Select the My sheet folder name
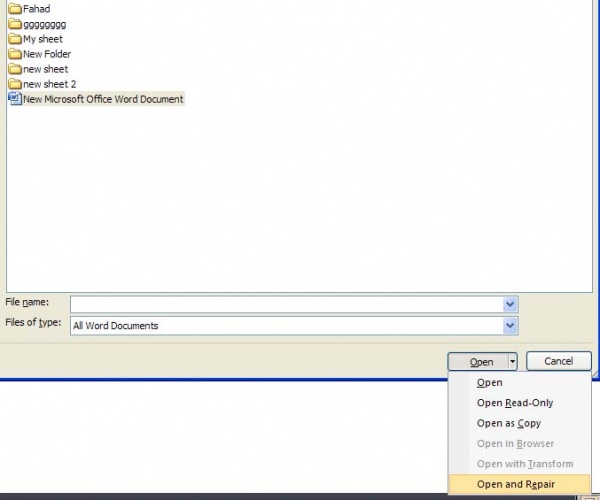The width and height of the screenshot is (600, 500). click(43, 39)
